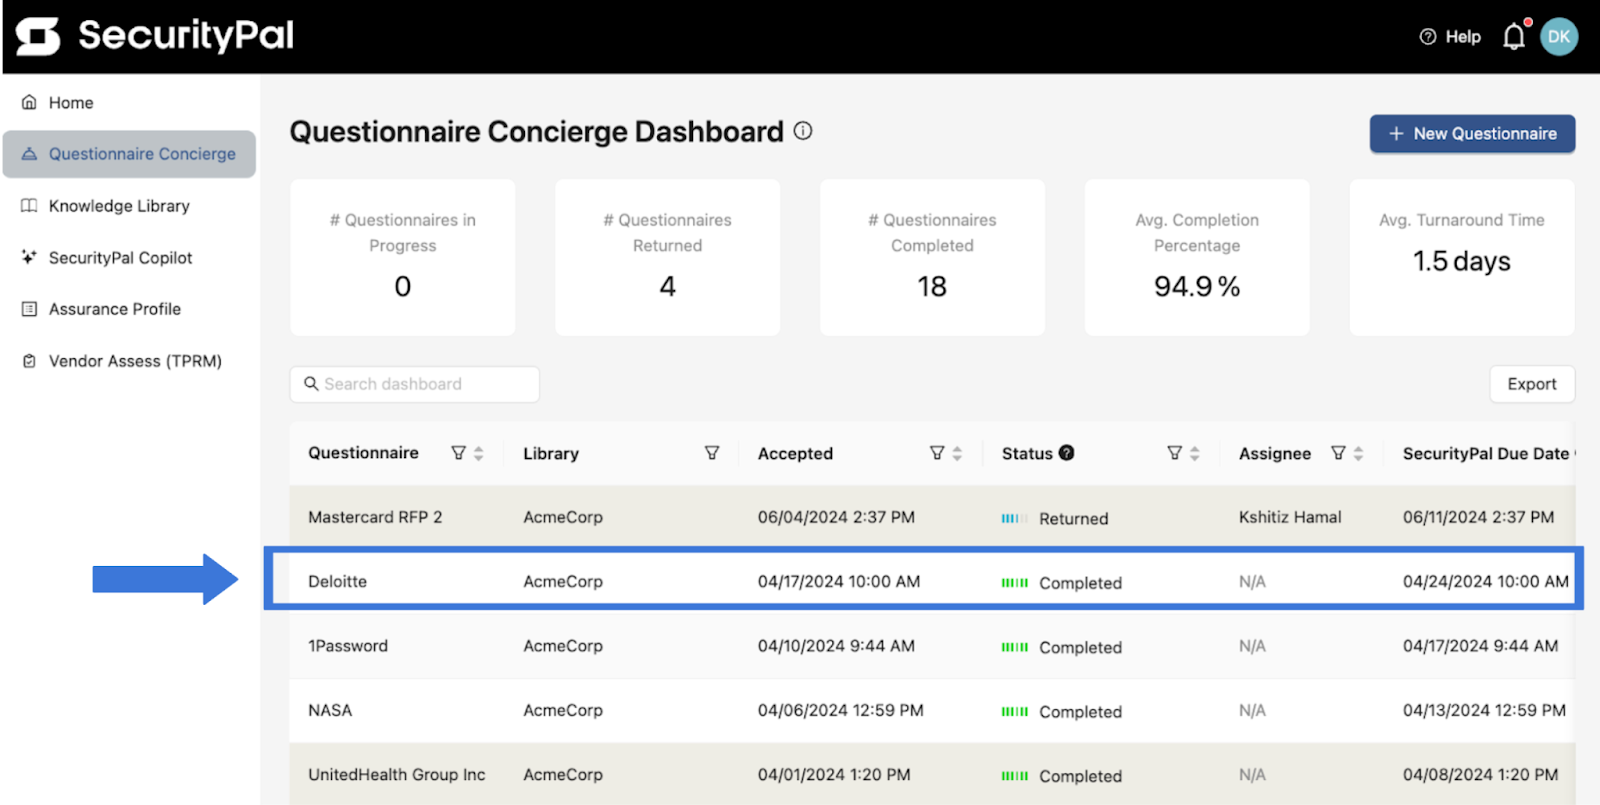
Task: Click the search magnifier icon
Action: point(311,384)
